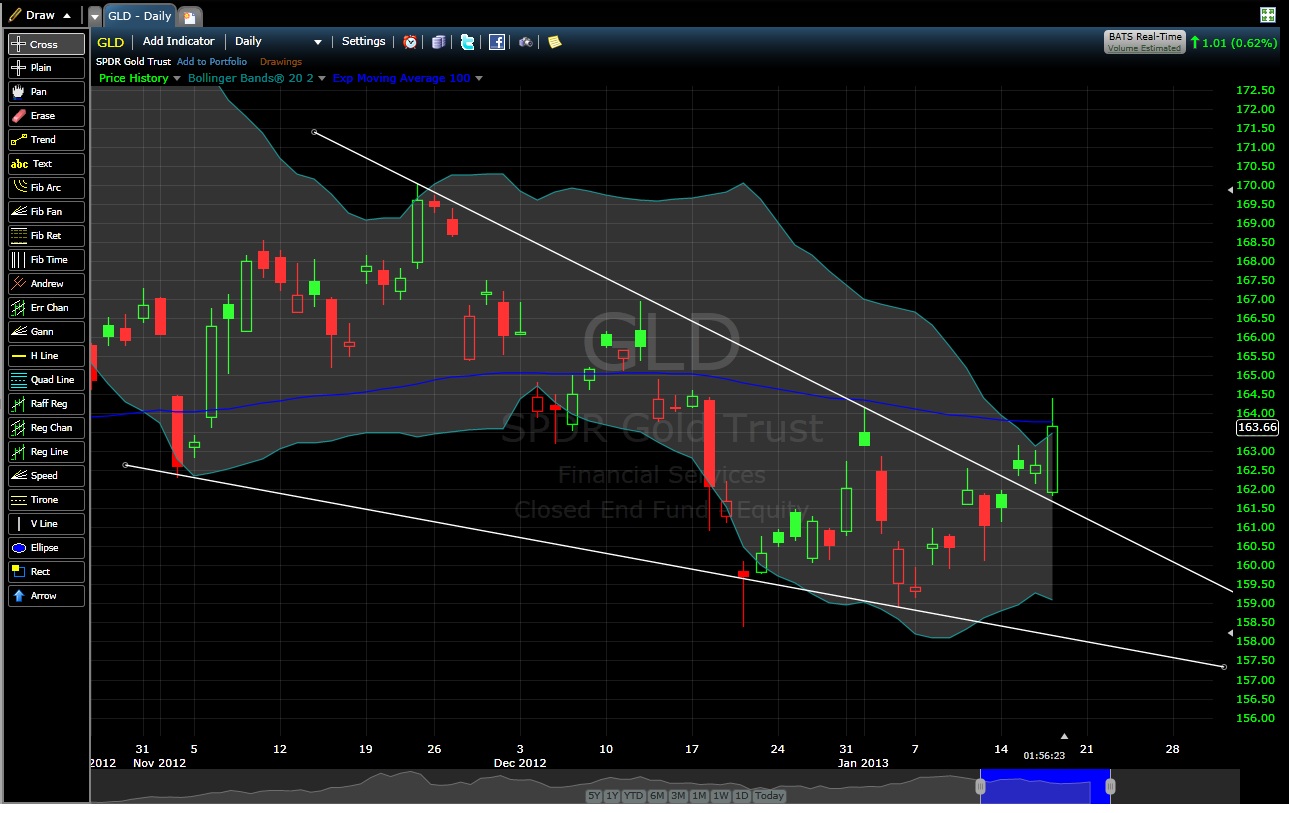This screenshot has width=1289, height=813.
Task: Pick the Text annotation tool
Action: pos(46,164)
